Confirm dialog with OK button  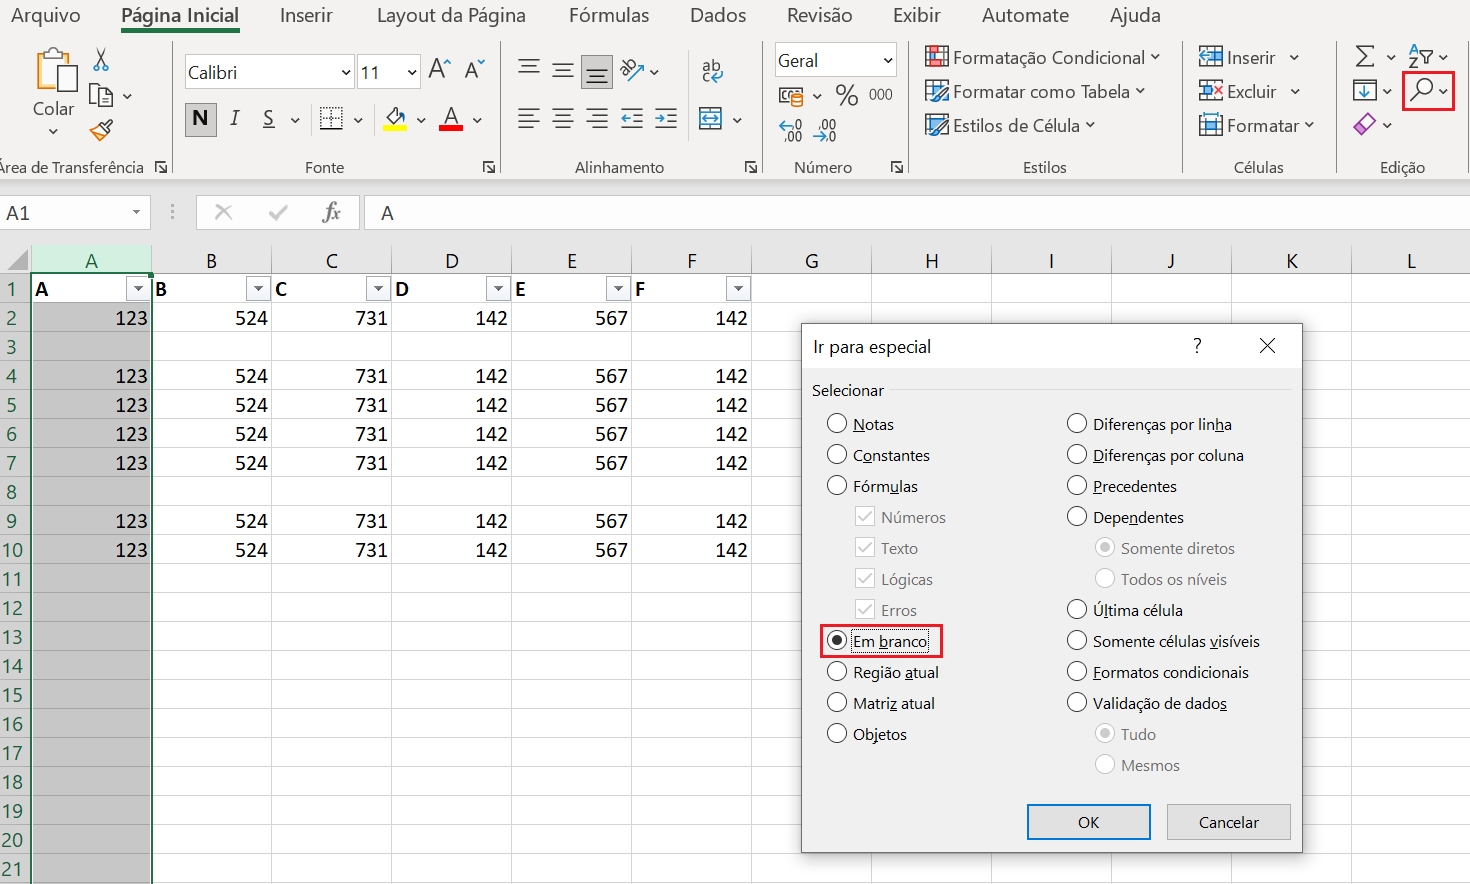click(1089, 822)
